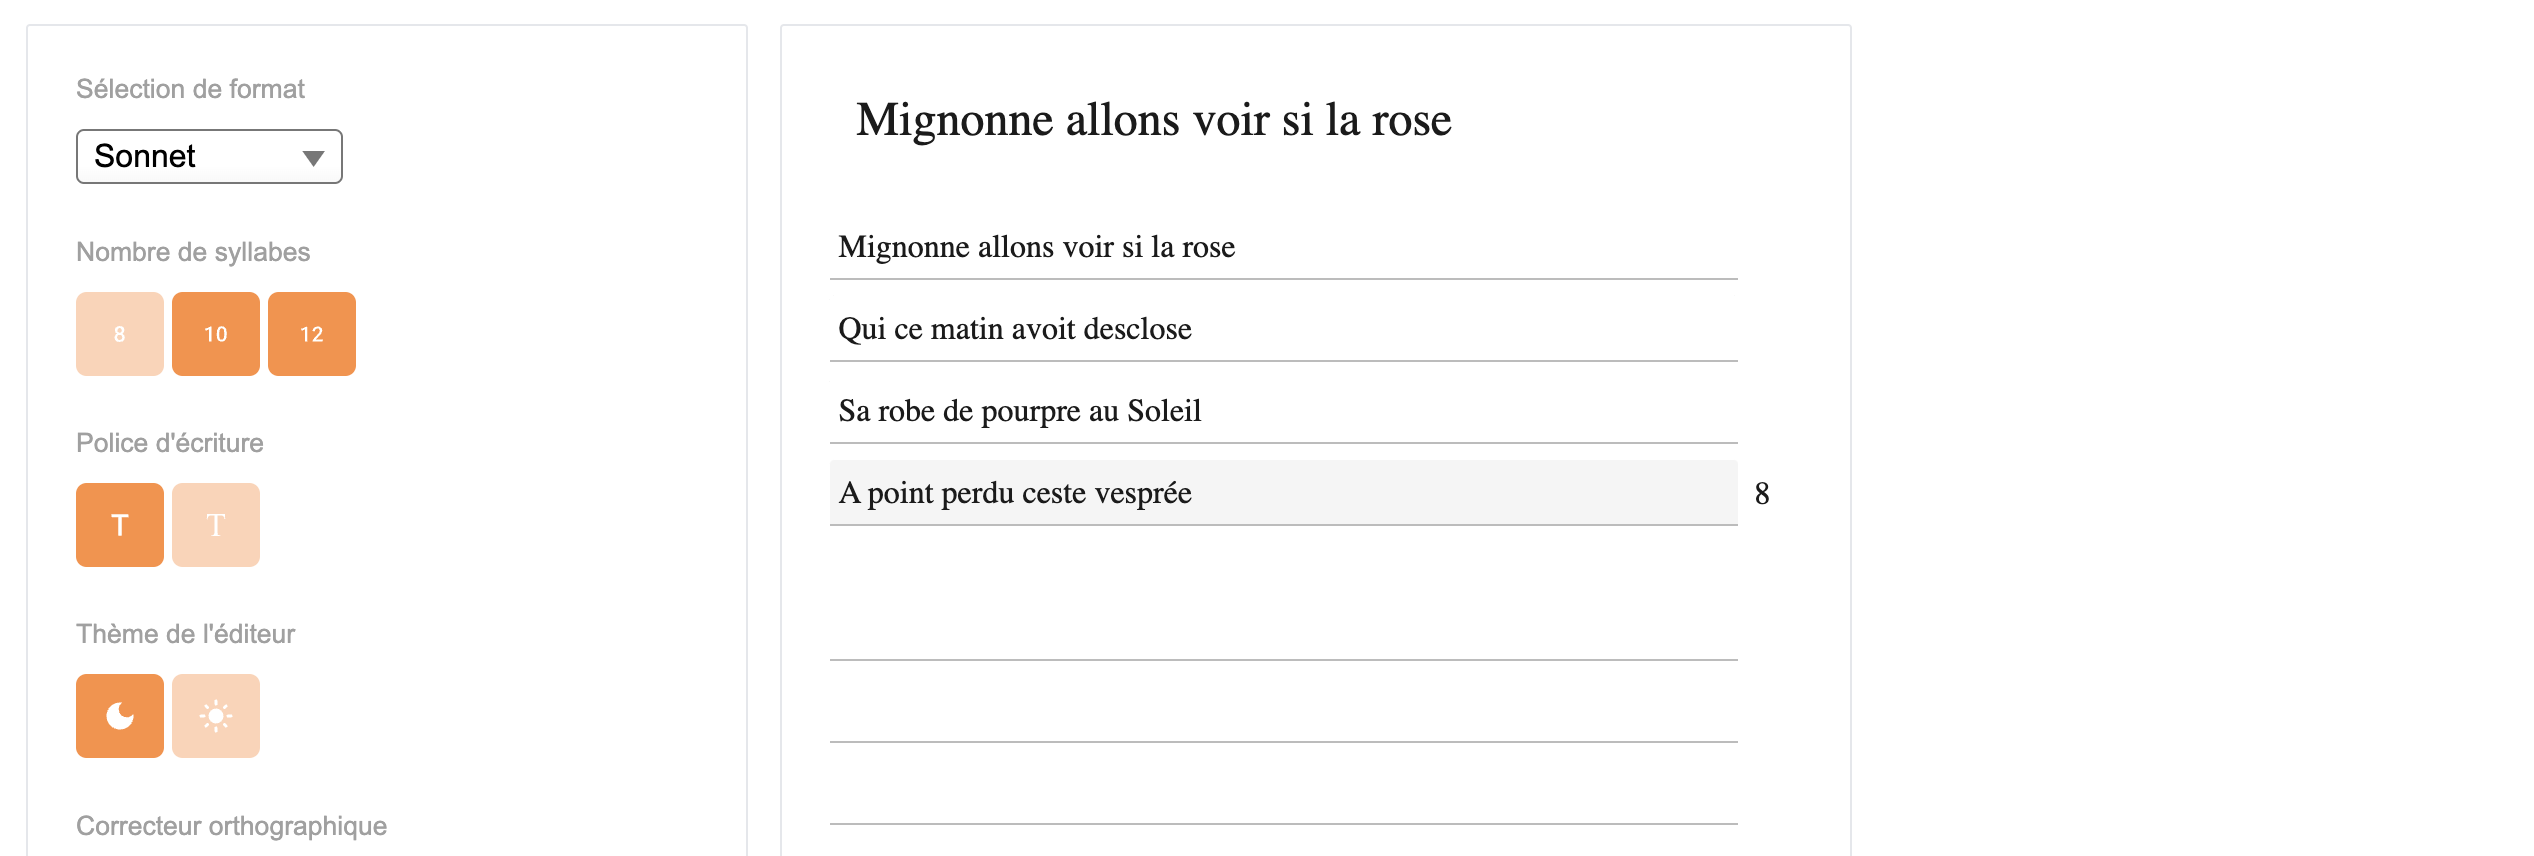Click the 'Correcteur orthographique' label
2534x856 pixels.
pos(231,826)
